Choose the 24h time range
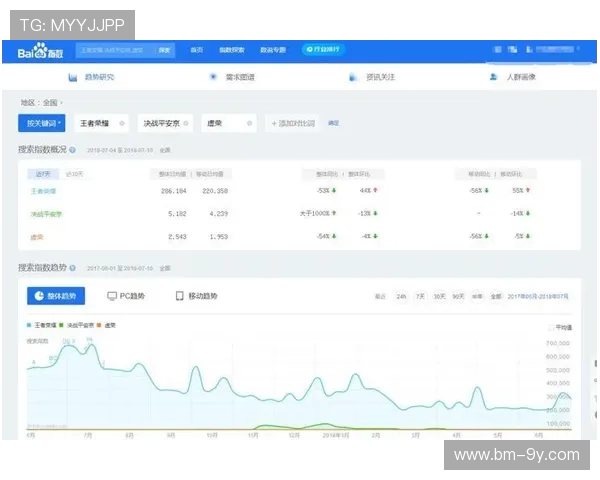Screen dimensions: 600x480 [401, 297]
